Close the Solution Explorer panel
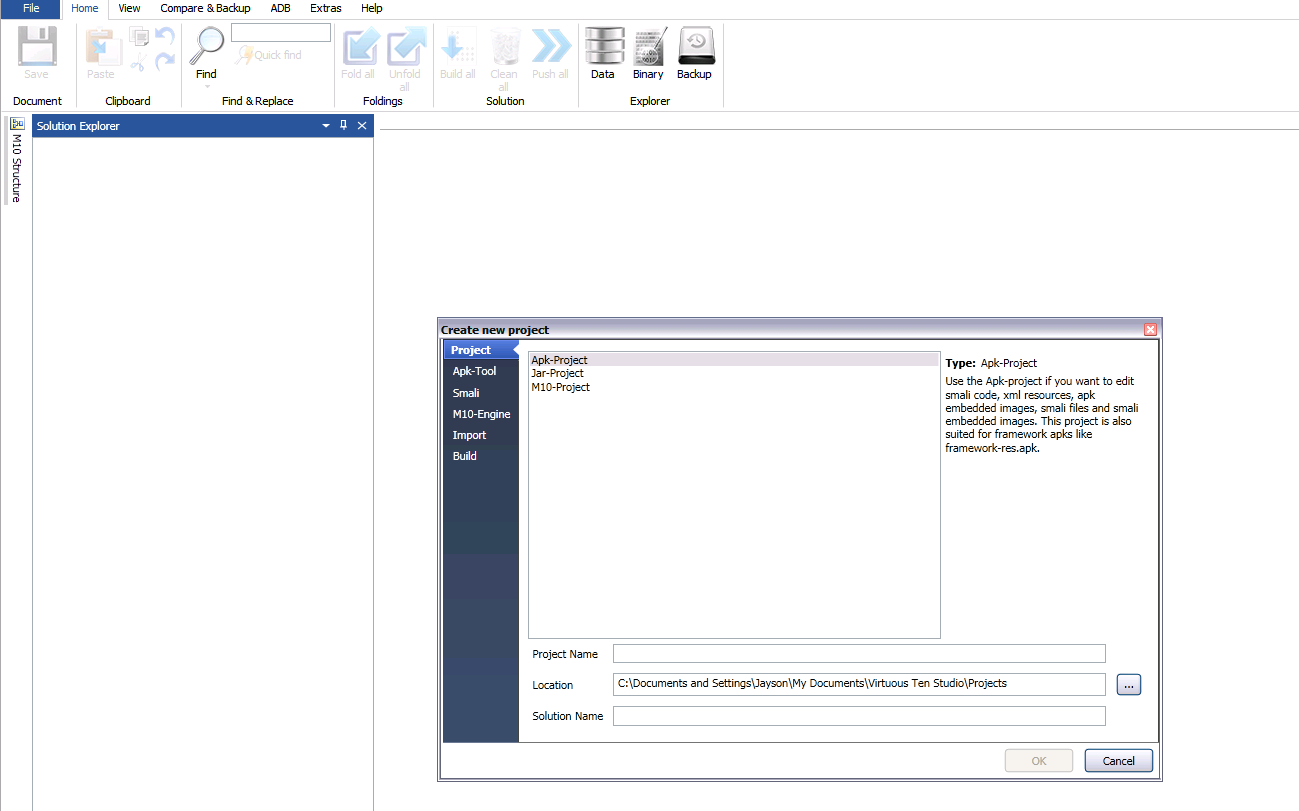 click(362, 126)
